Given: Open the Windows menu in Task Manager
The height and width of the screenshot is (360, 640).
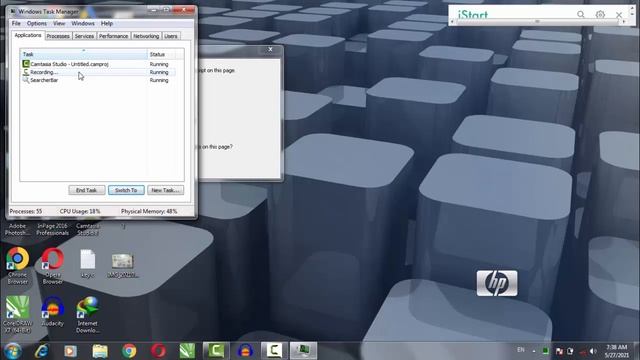Looking at the screenshot, I should click(83, 23).
